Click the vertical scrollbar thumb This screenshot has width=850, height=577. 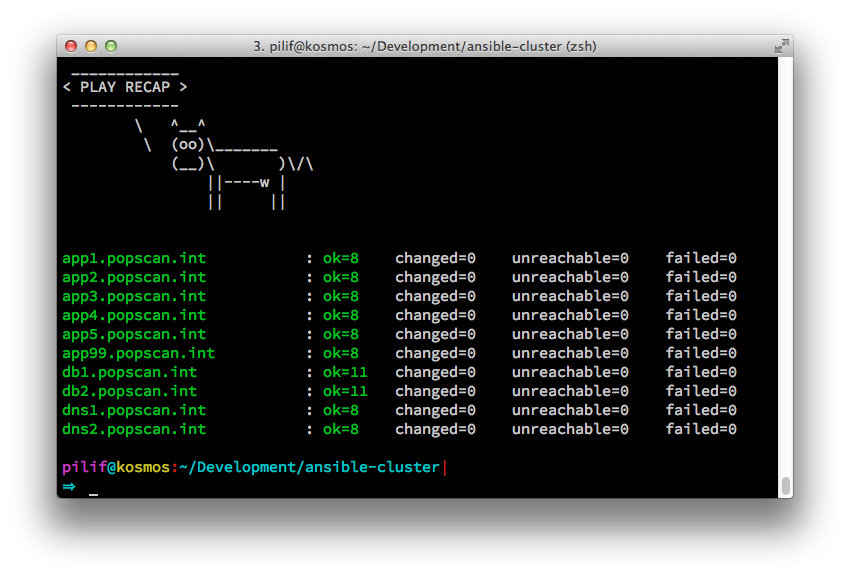point(785,486)
